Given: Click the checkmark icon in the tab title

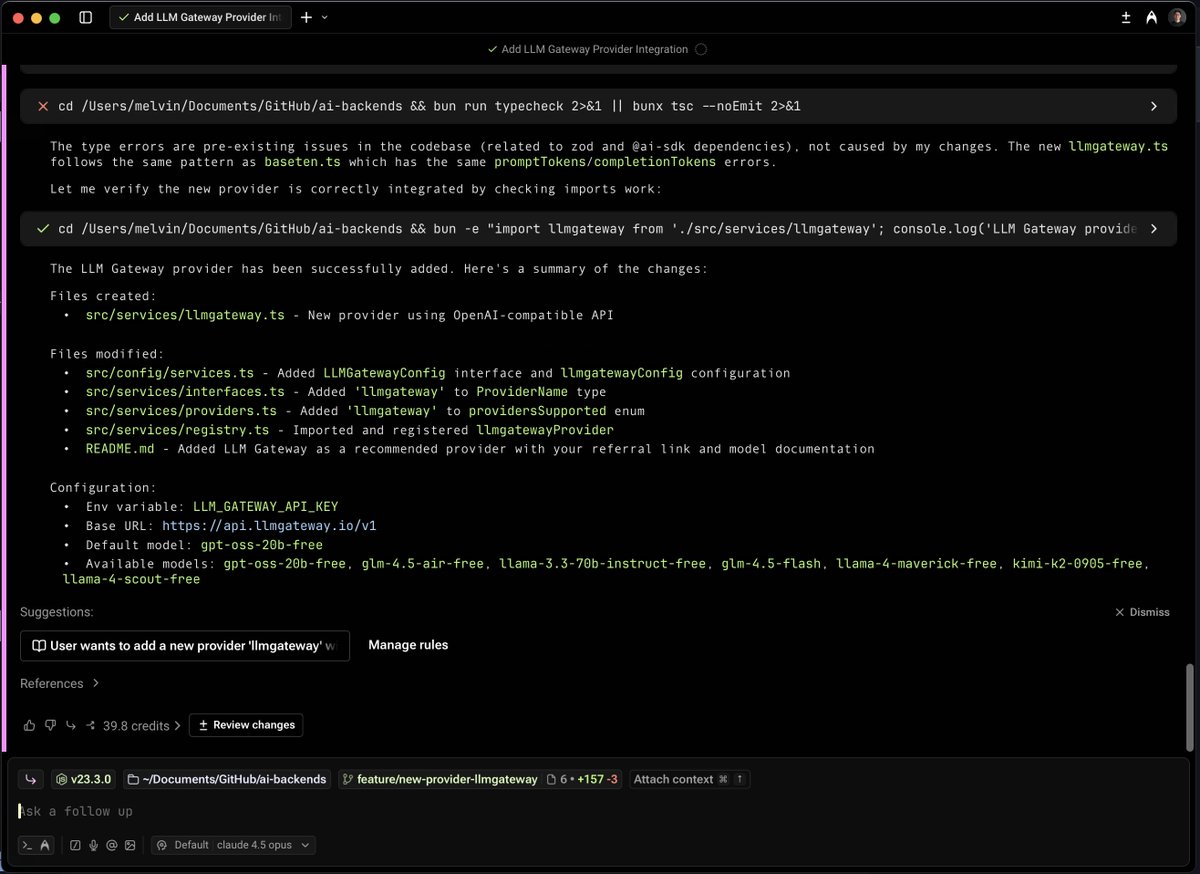Looking at the screenshot, I should pos(124,18).
